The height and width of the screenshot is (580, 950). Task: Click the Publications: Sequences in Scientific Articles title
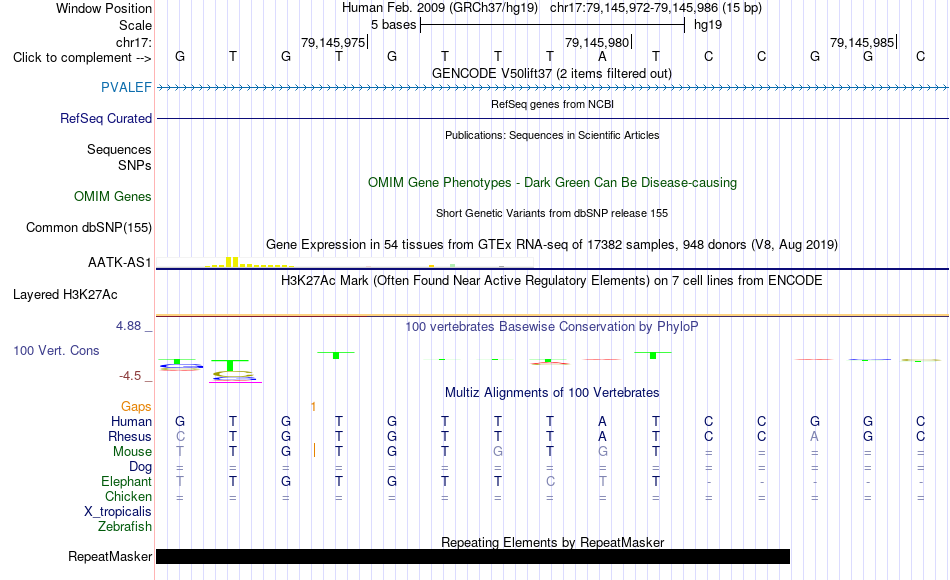[x=552, y=135]
